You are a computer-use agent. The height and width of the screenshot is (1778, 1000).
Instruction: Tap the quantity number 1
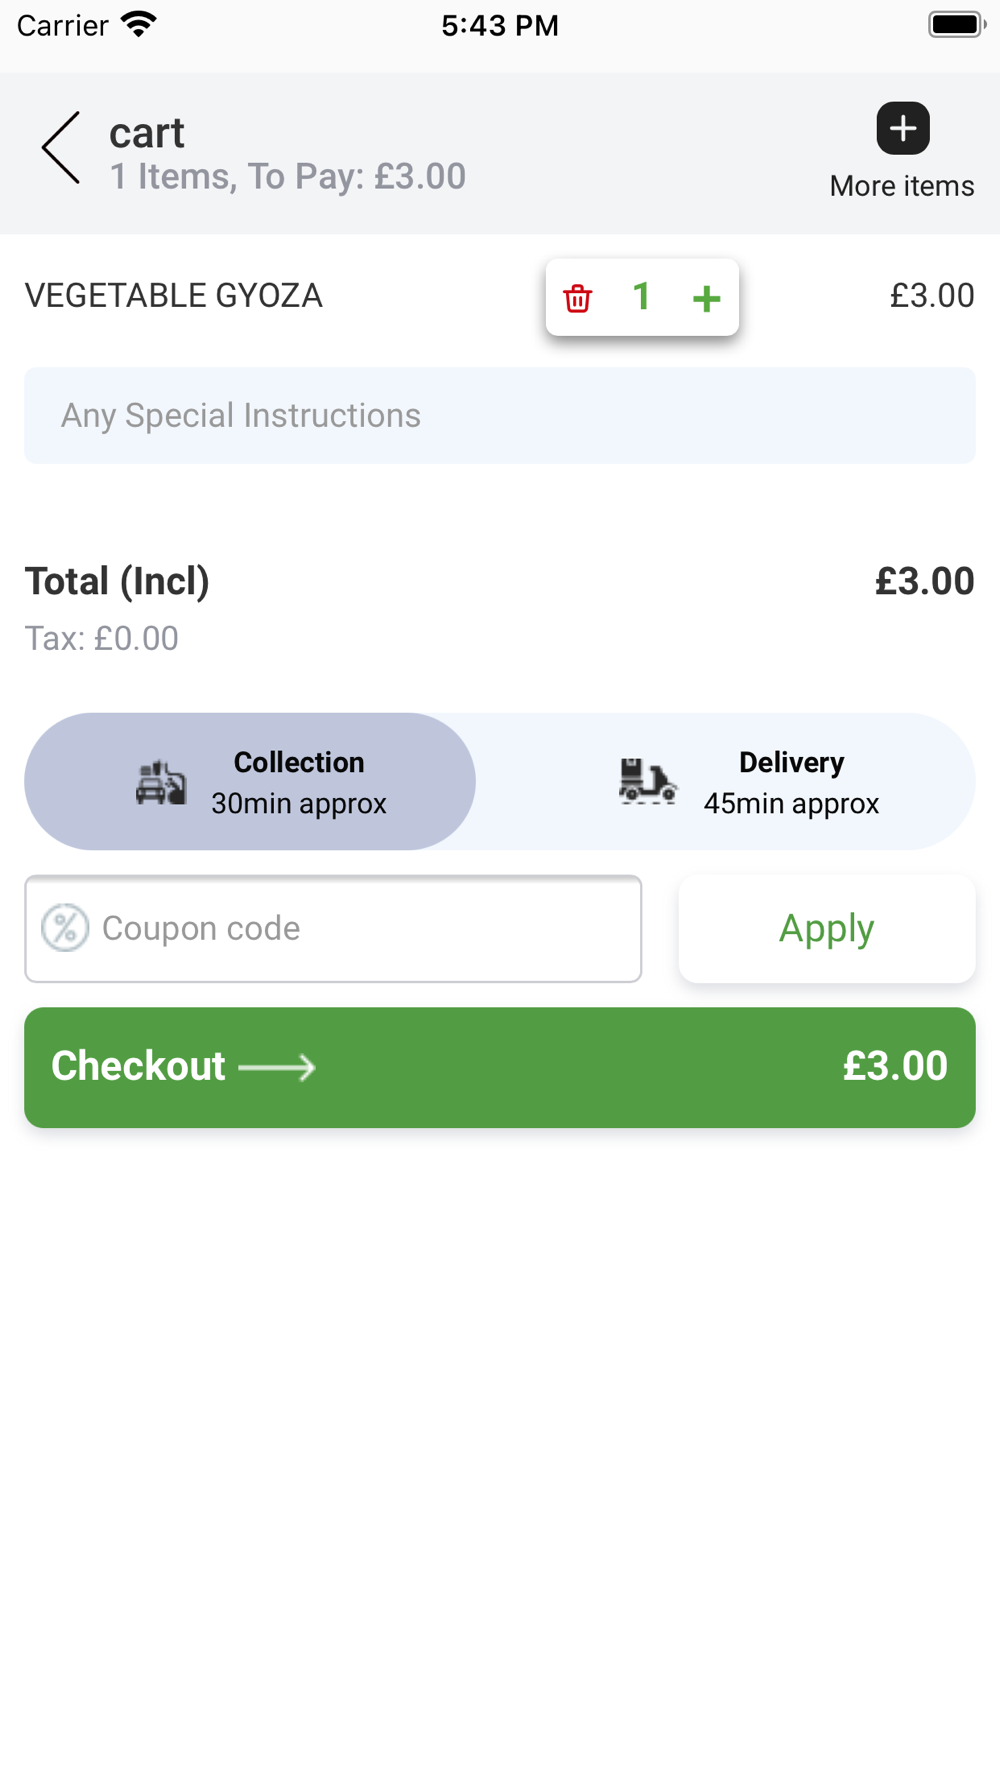pyautogui.click(x=642, y=297)
